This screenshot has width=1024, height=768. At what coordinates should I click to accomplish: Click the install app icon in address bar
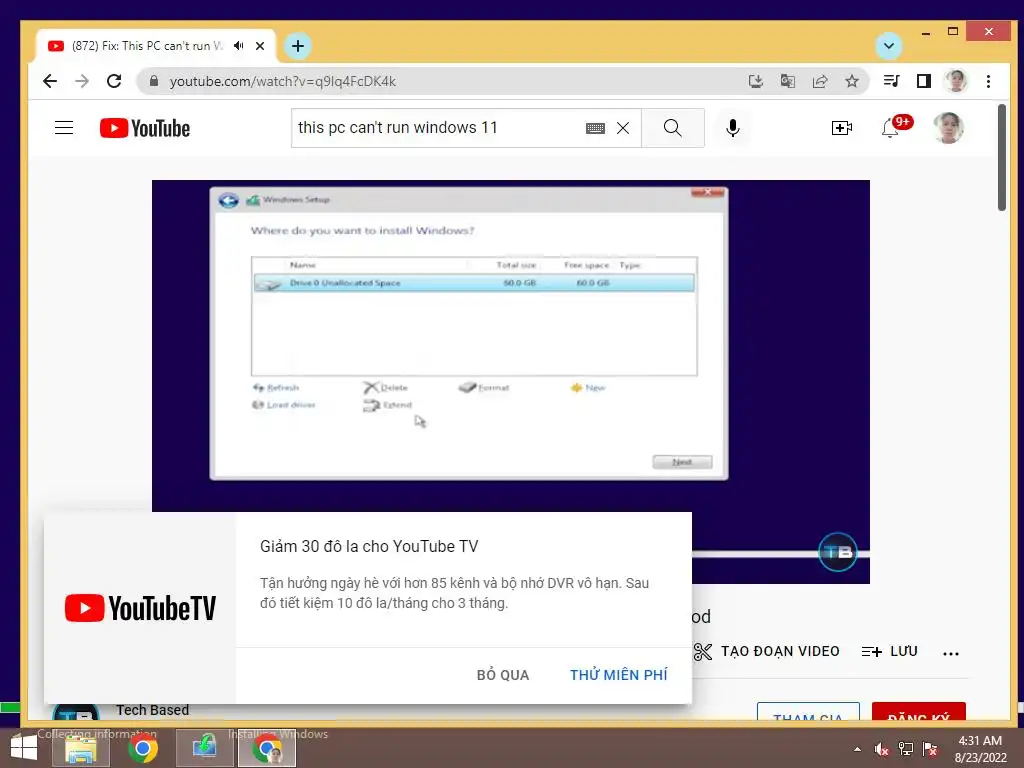(756, 81)
